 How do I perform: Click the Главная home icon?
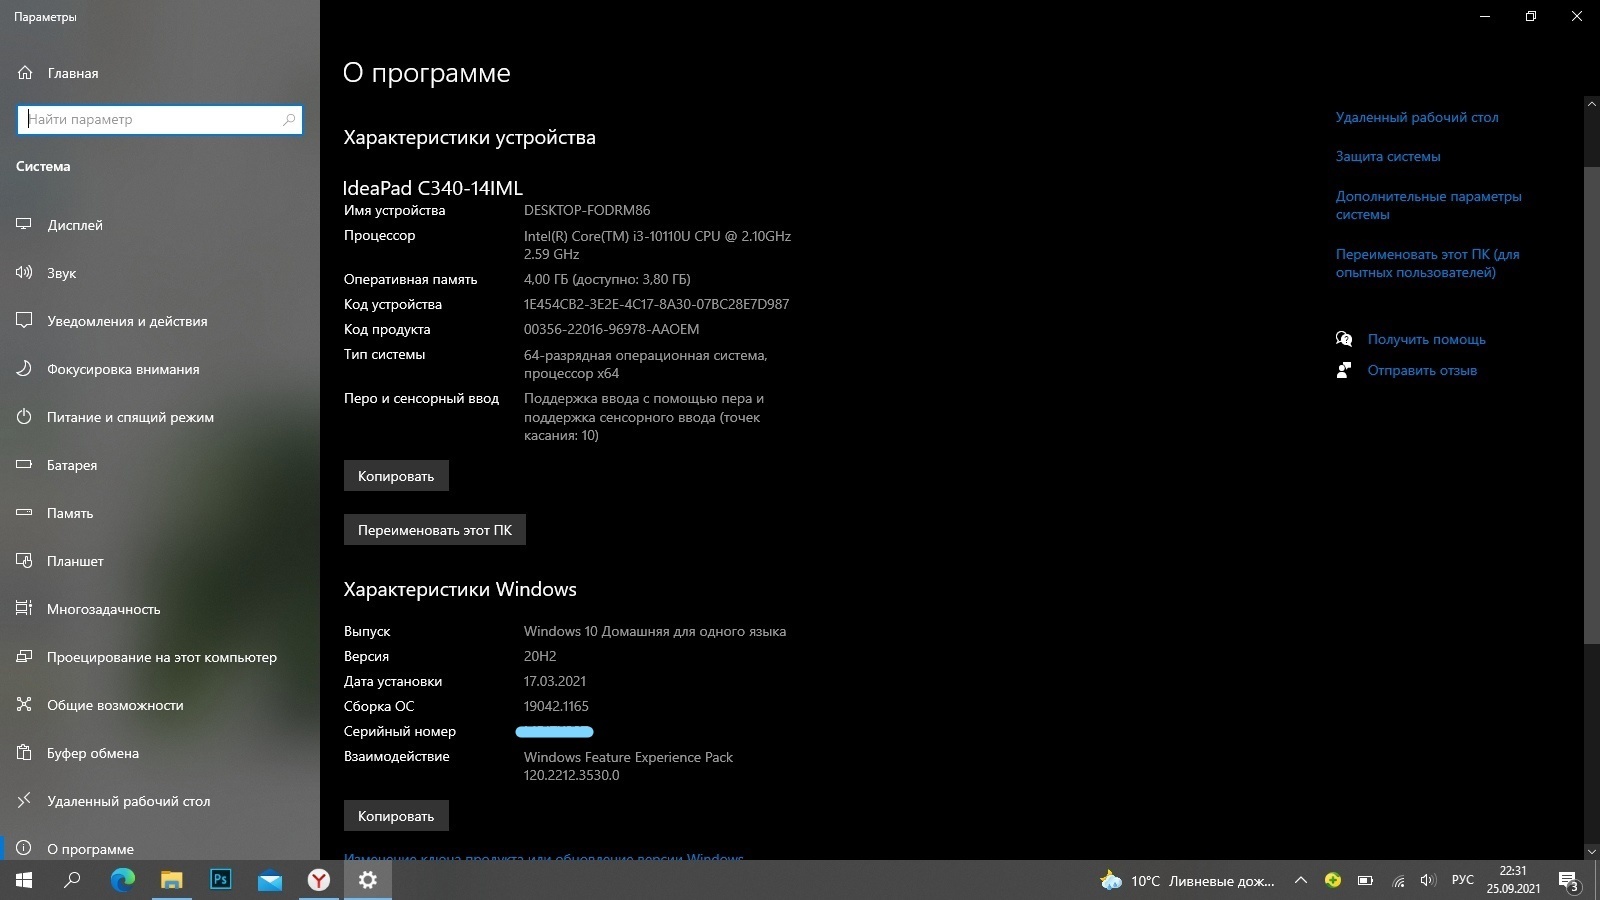point(25,73)
